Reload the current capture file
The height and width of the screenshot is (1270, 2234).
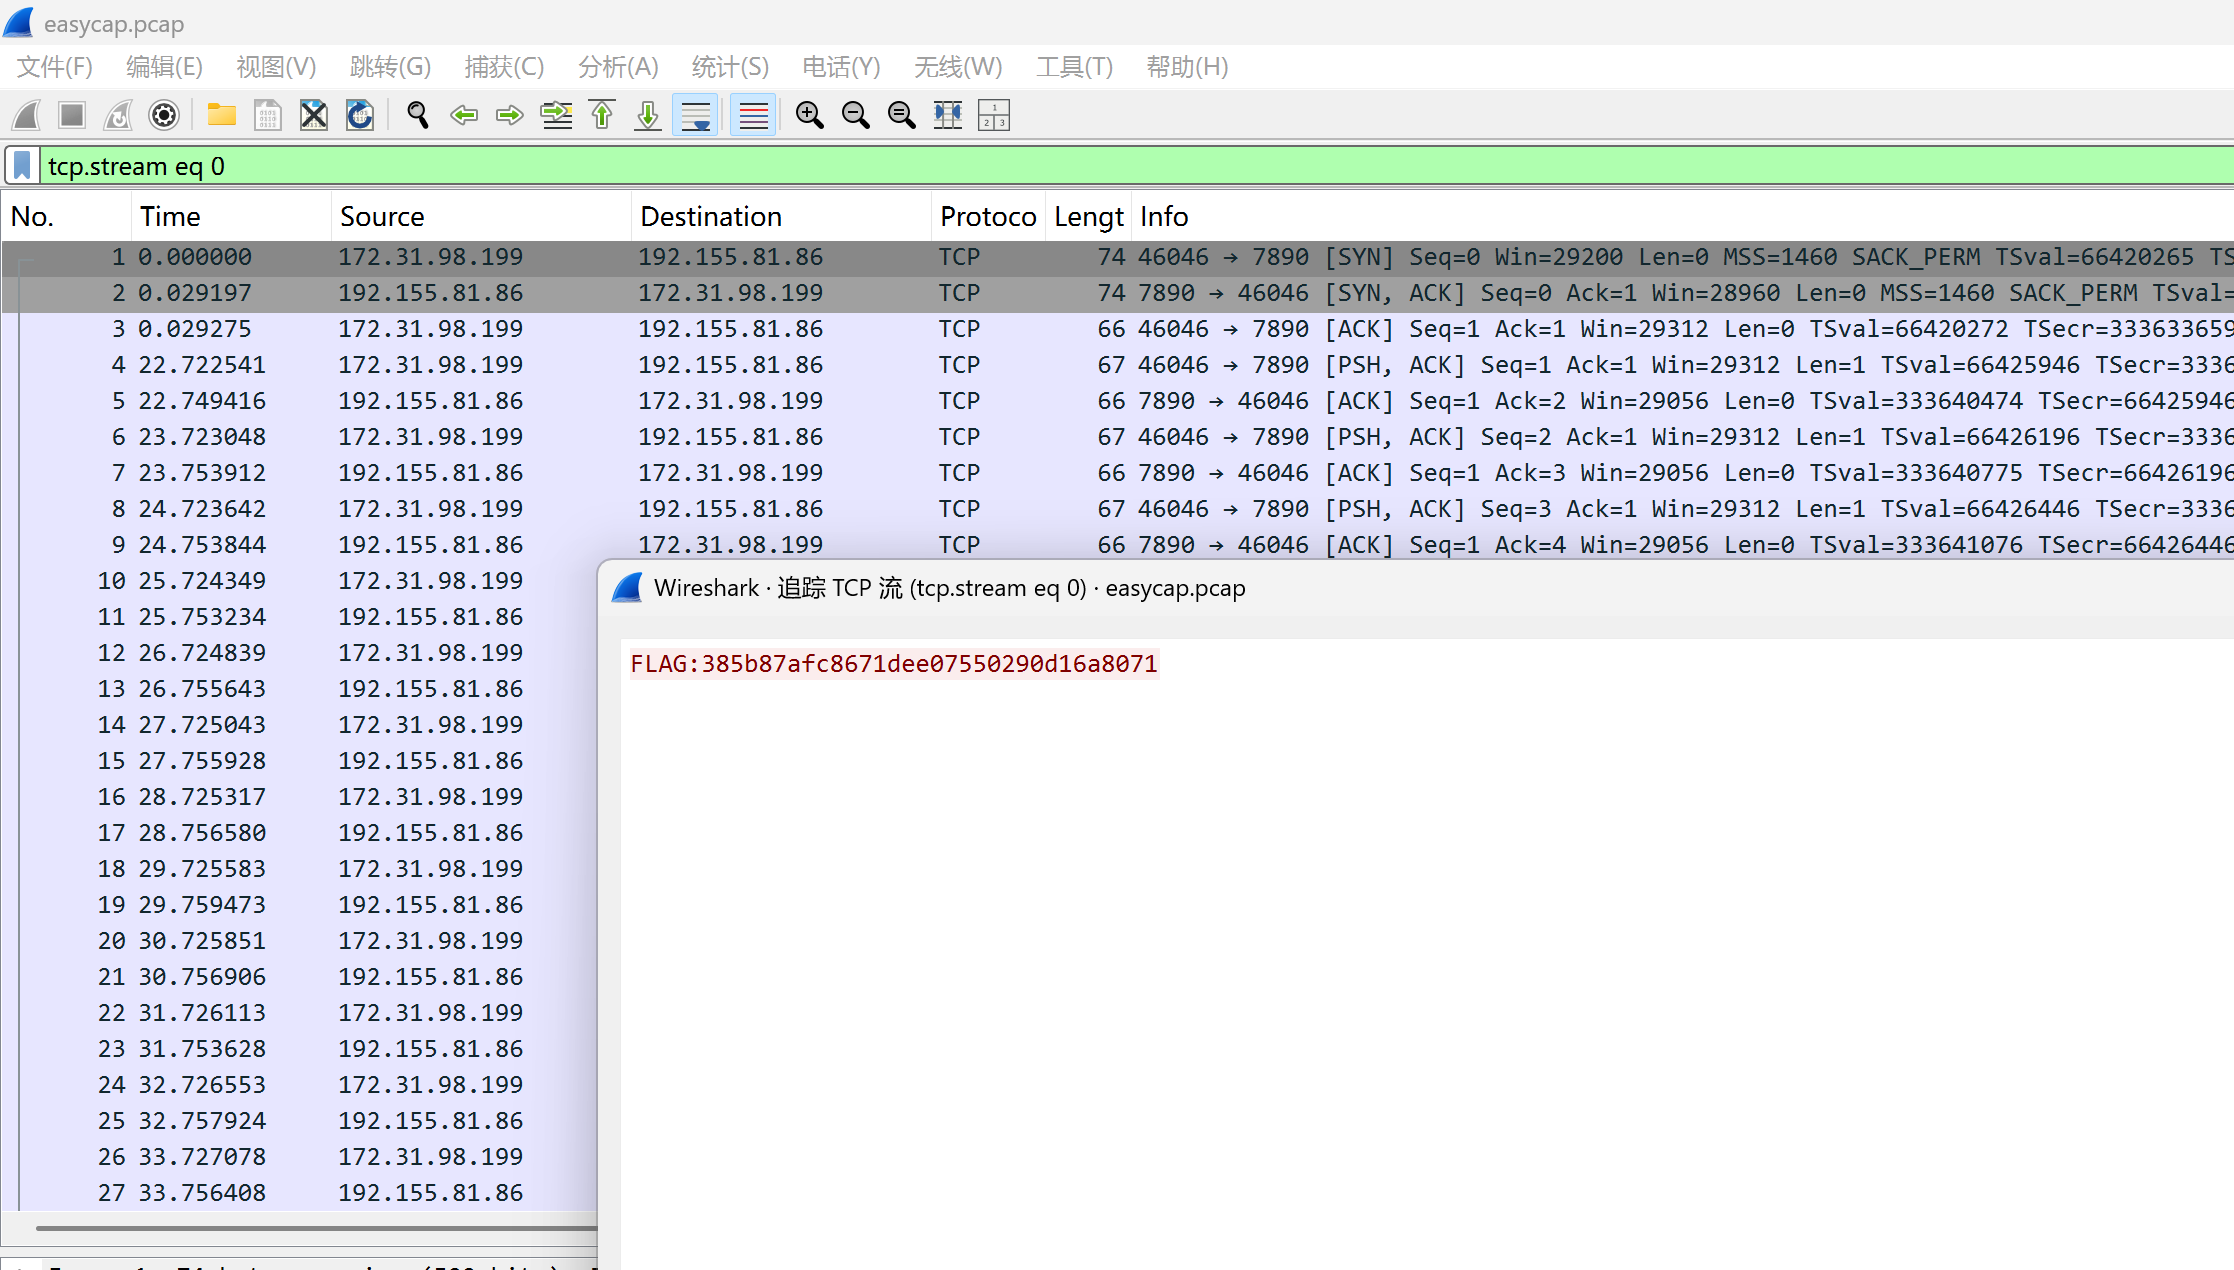[360, 116]
